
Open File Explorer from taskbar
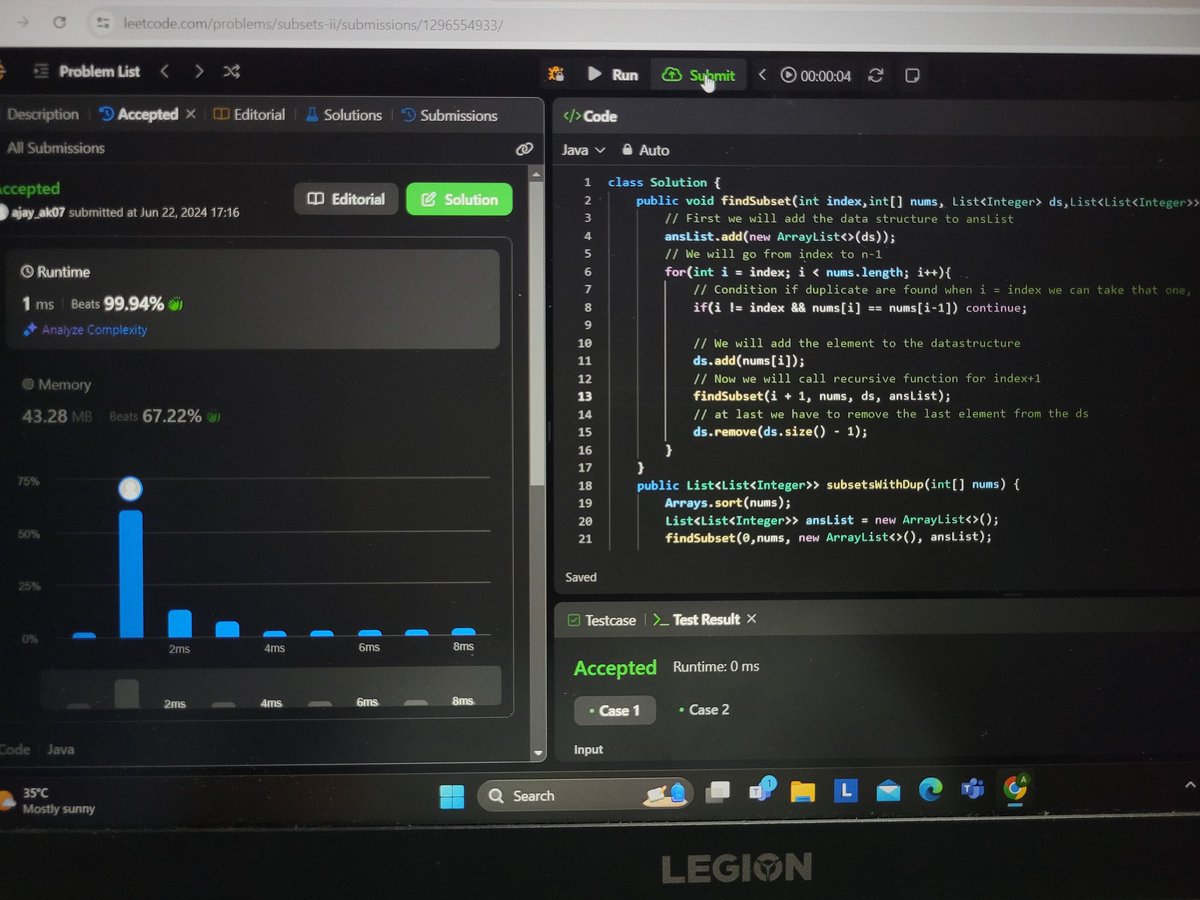tap(802, 792)
